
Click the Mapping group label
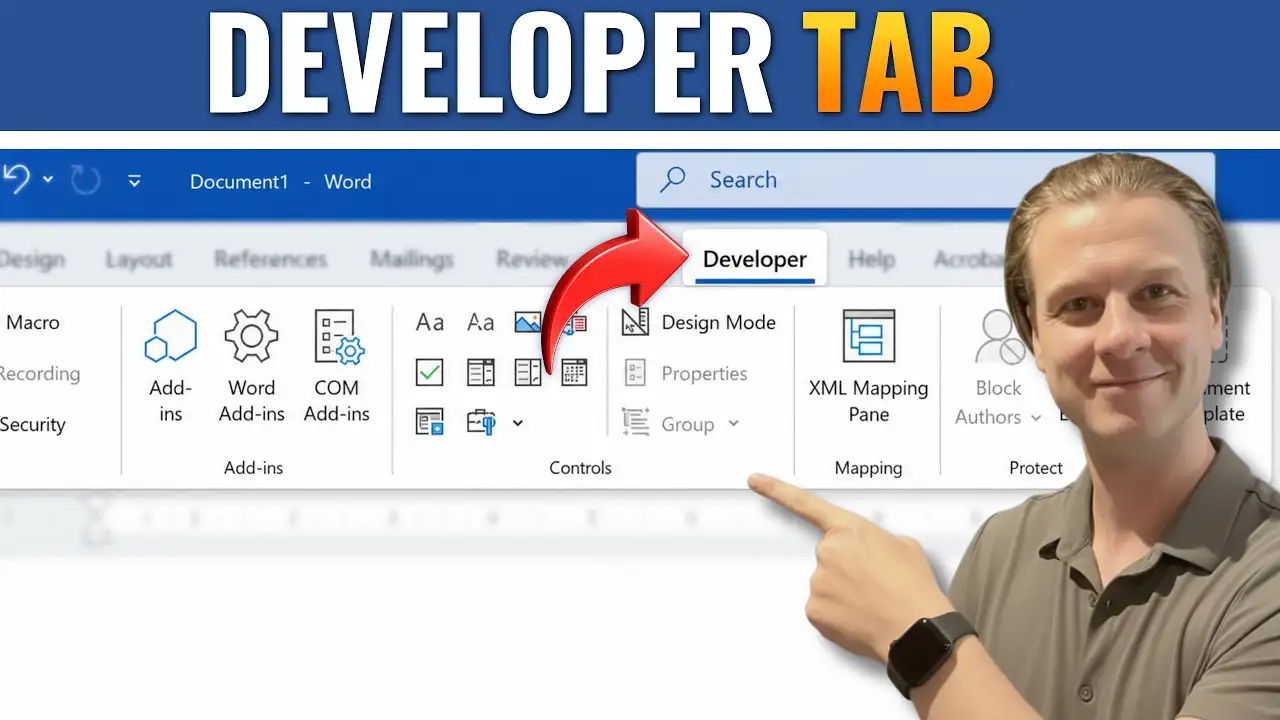pyautogui.click(x=868, y=468)
